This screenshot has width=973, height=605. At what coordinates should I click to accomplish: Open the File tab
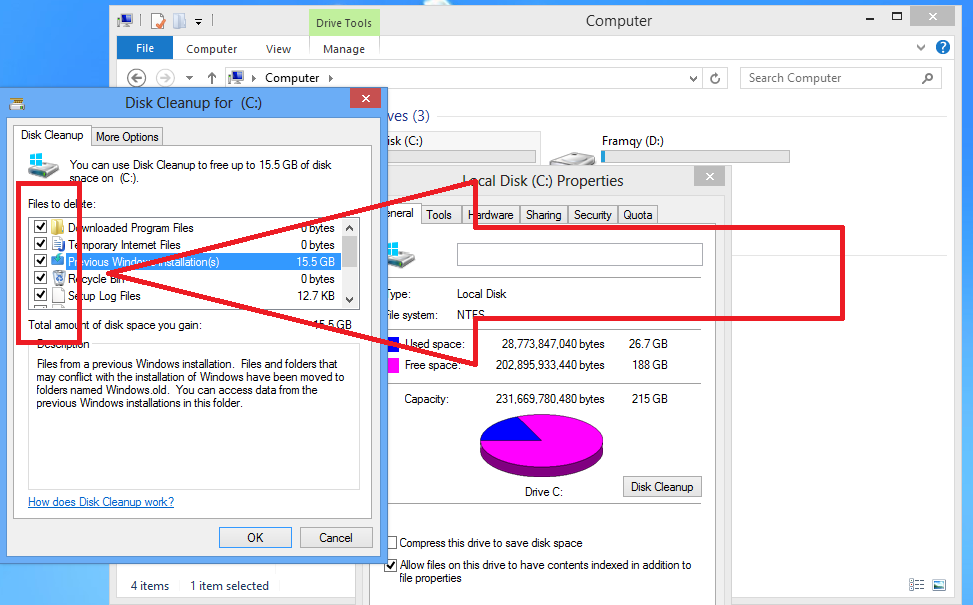[145, 48]
